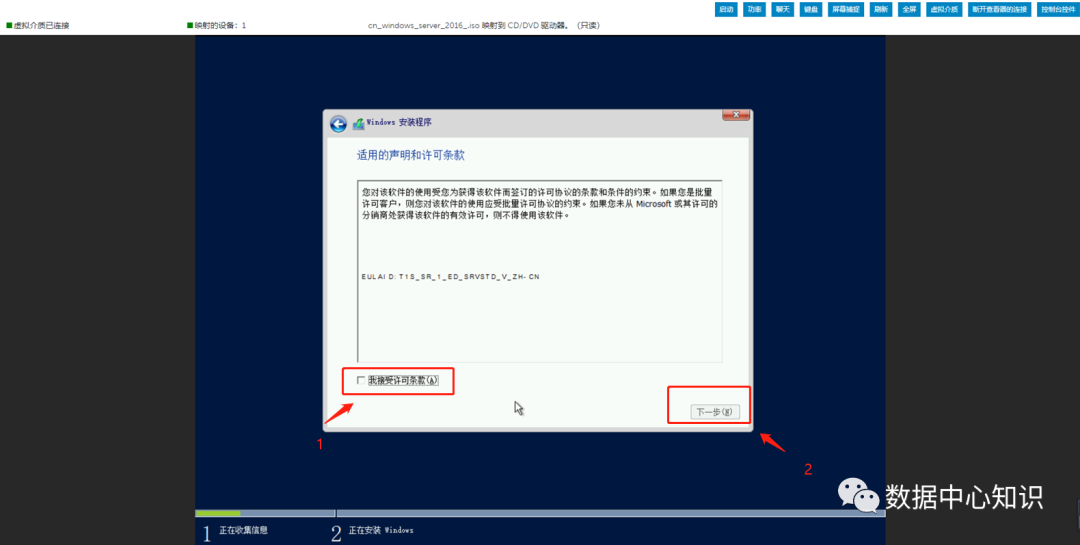
Task: Click the 启动 (Boot) button
Action: coord(726,10)
